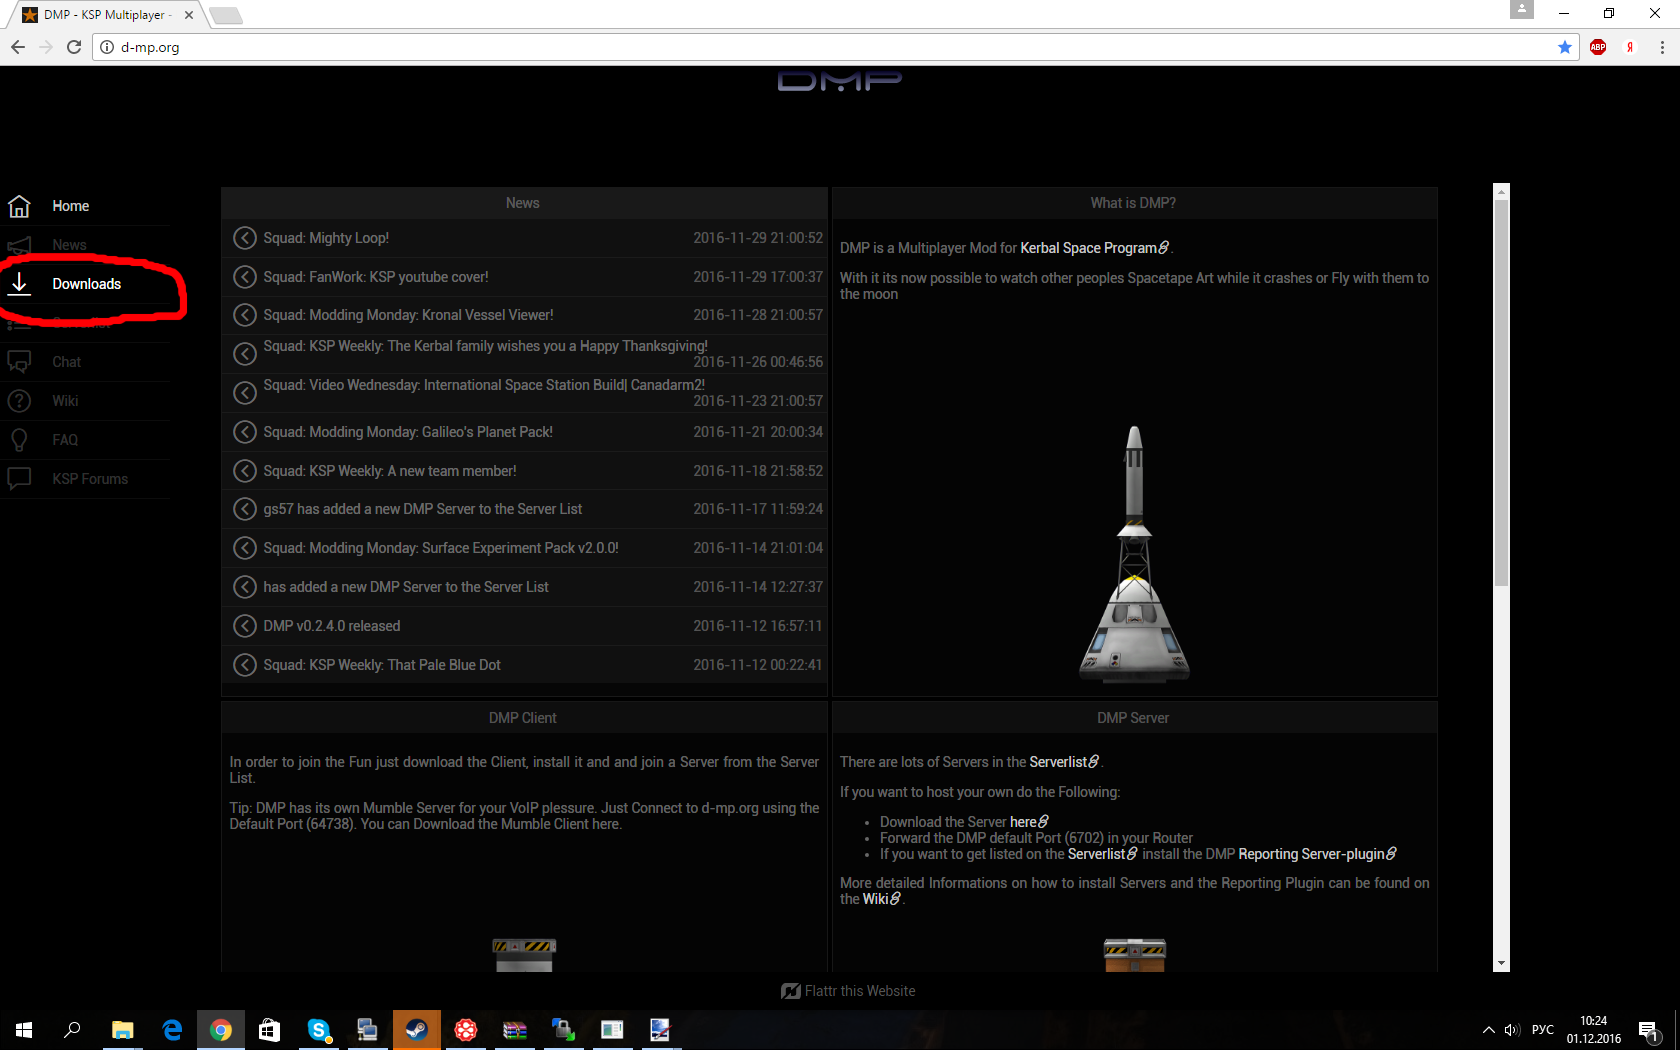Viewport: 1680px width, 1050px height.
Task: Expand the 'DMP v0.2.4.0 released' news entry arrow
Action: coord(244,626)
